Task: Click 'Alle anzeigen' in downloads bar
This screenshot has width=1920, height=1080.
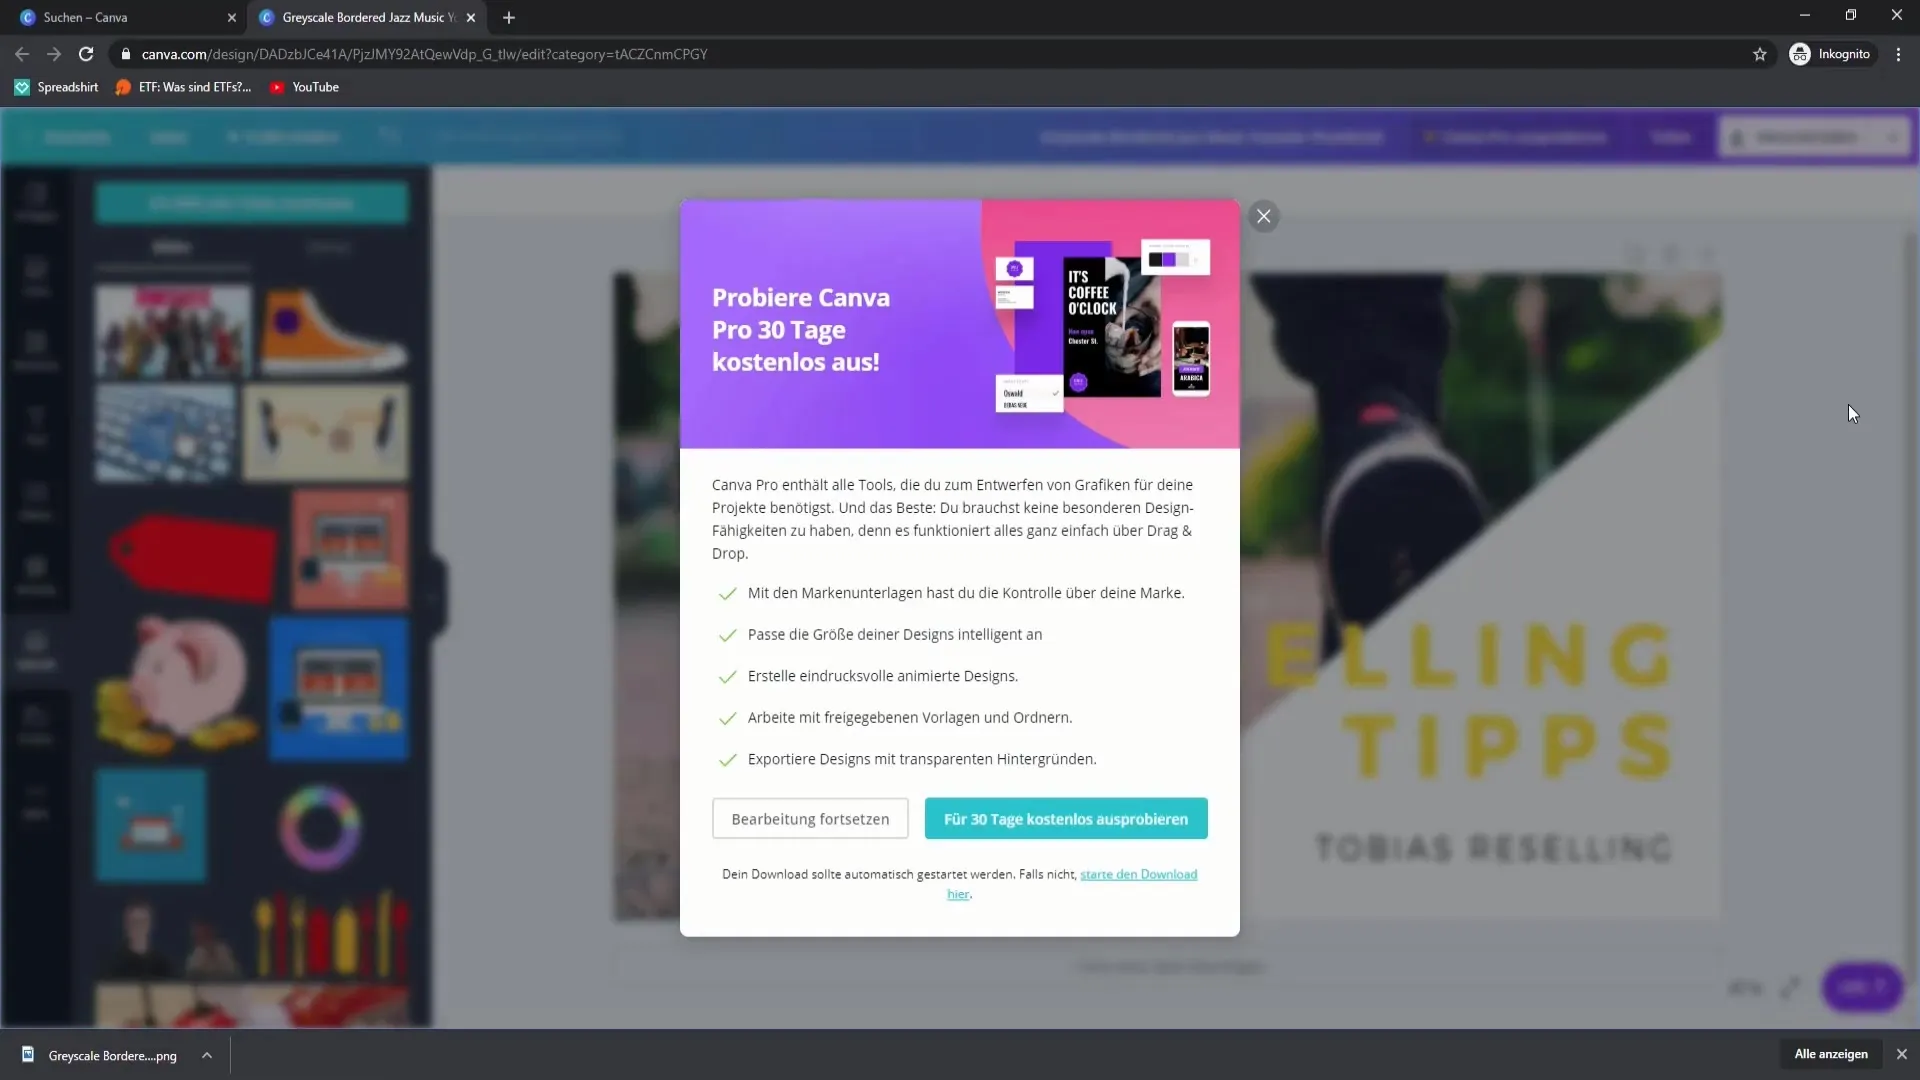Action: click(1831, 1054)
